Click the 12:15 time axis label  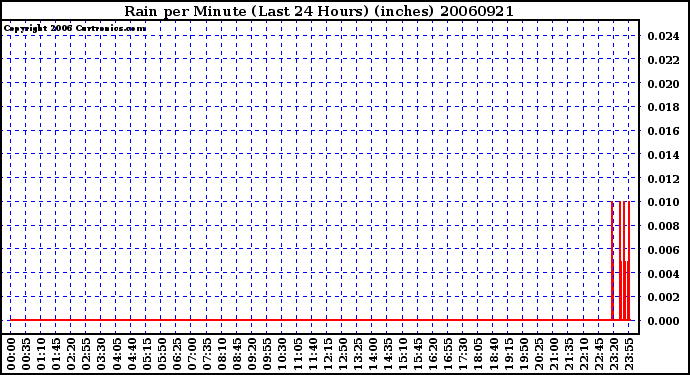pos(327,354)
